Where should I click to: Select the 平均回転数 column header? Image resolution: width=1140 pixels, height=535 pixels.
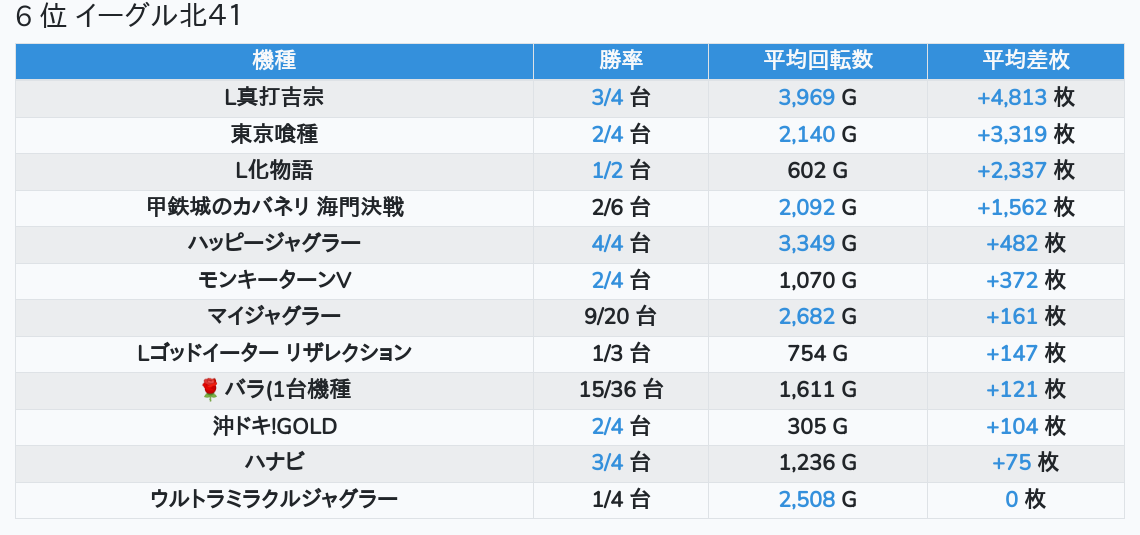coord(817,60)
